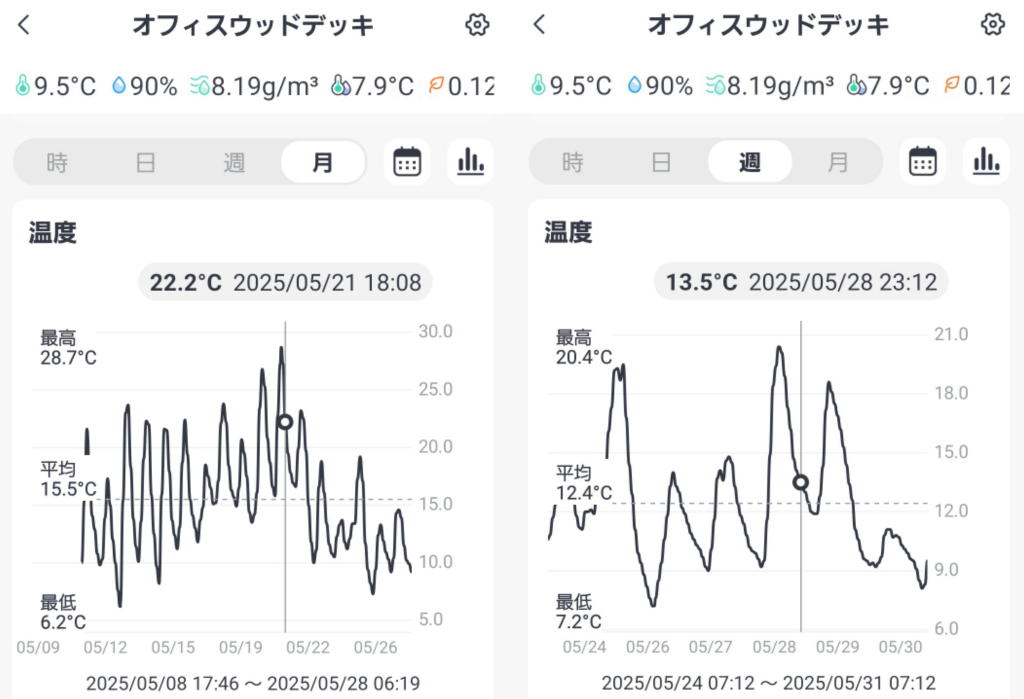Open bar chart statistics in left panel
1024x699 pixels.
pyautogui.click(x=470, y=162)
